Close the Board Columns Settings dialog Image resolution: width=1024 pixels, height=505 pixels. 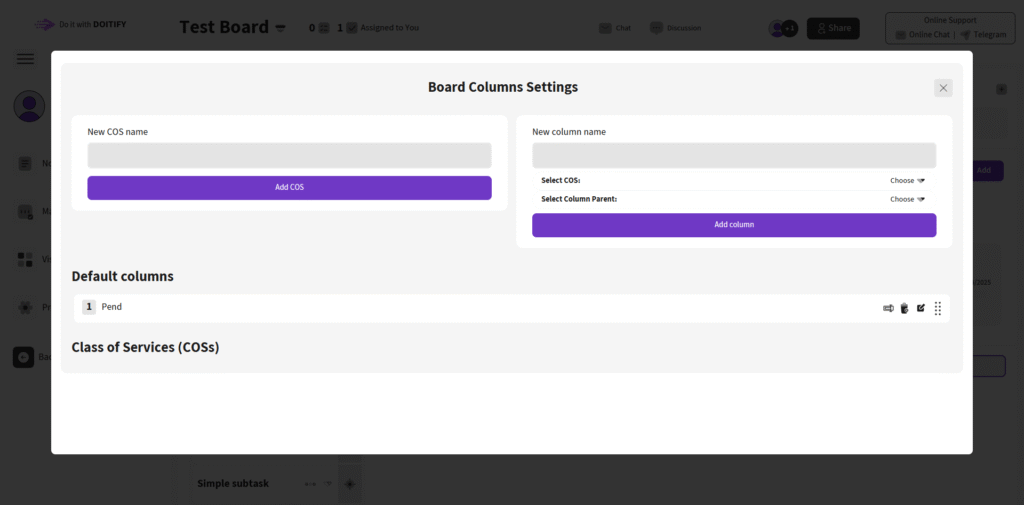coord(943,88)
